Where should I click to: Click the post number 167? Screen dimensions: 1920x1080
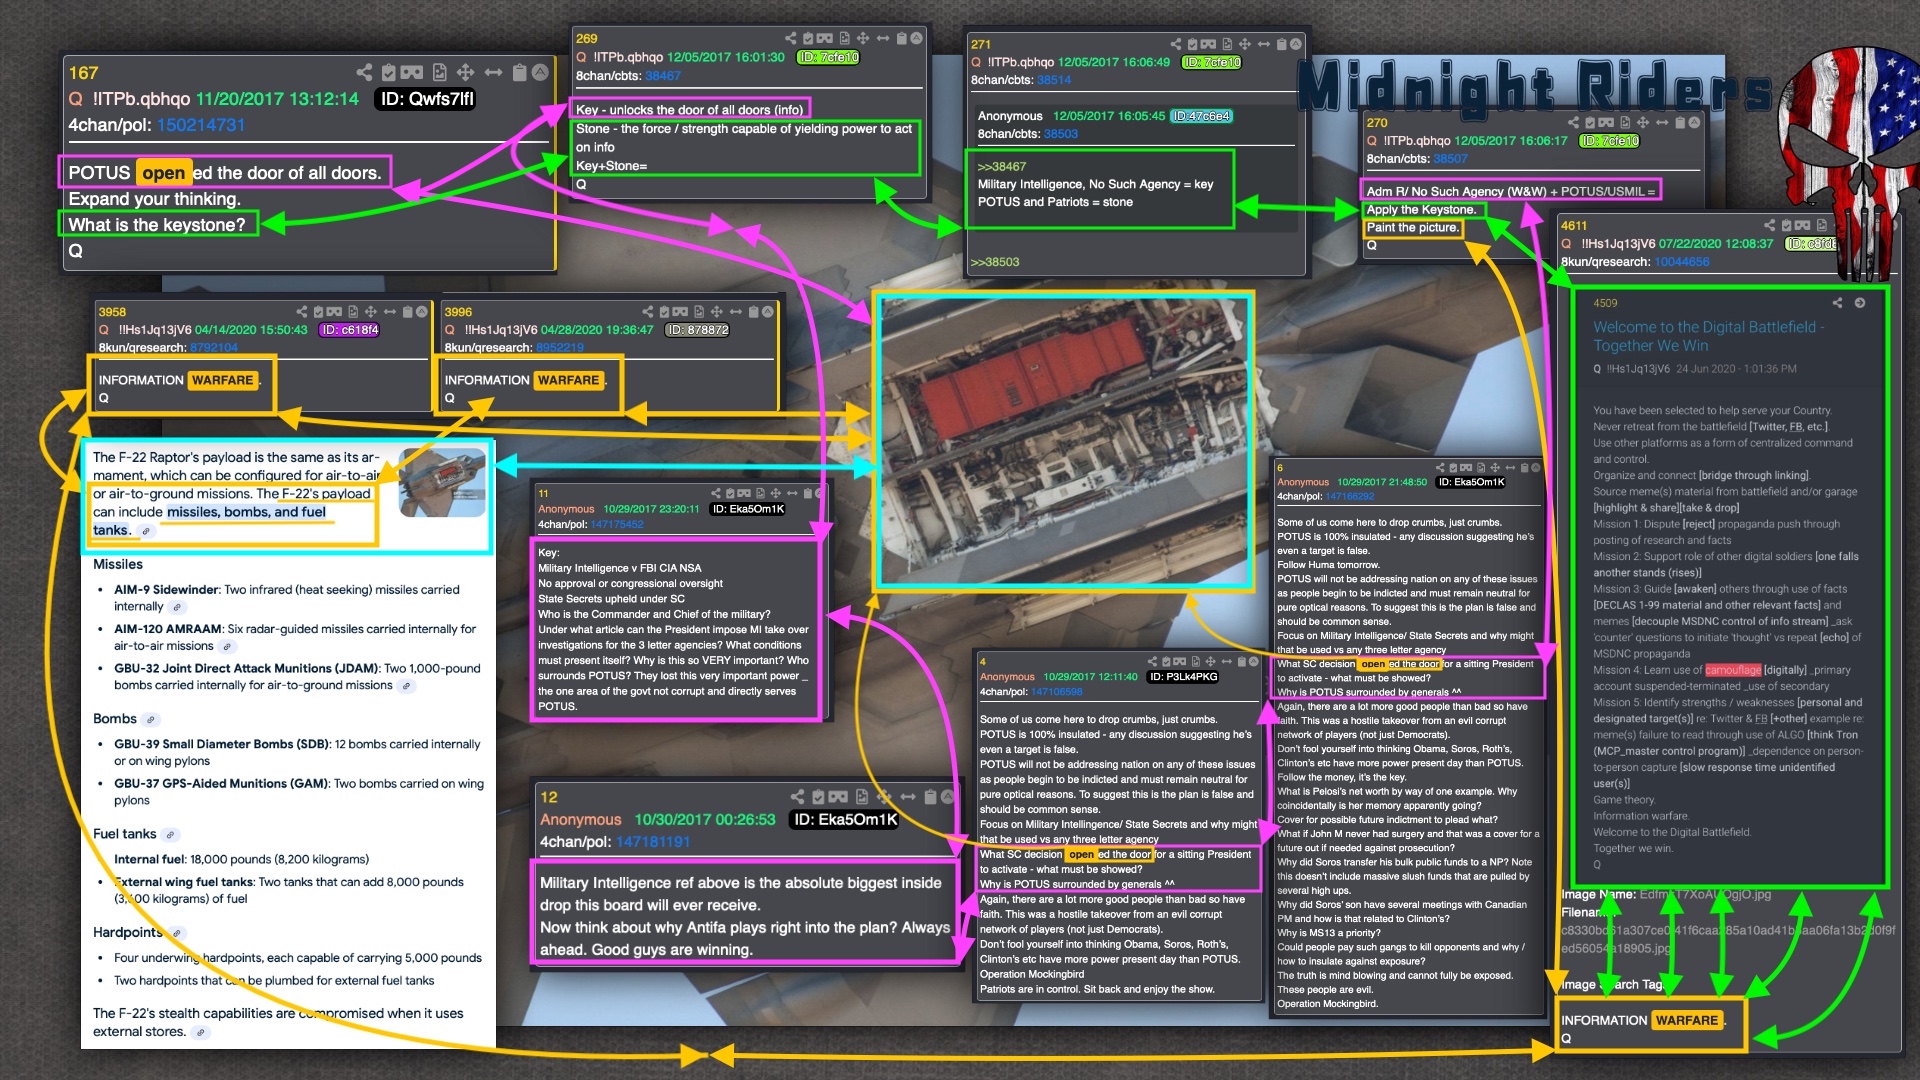coord(83,73)
